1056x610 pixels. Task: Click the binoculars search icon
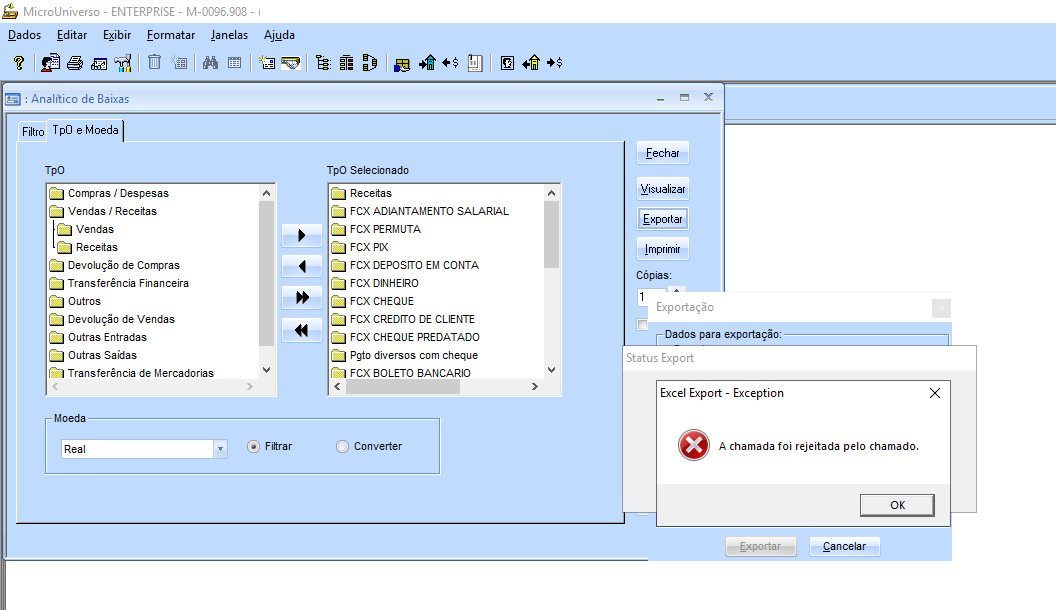pyautogui.click(x=211, y=63)
